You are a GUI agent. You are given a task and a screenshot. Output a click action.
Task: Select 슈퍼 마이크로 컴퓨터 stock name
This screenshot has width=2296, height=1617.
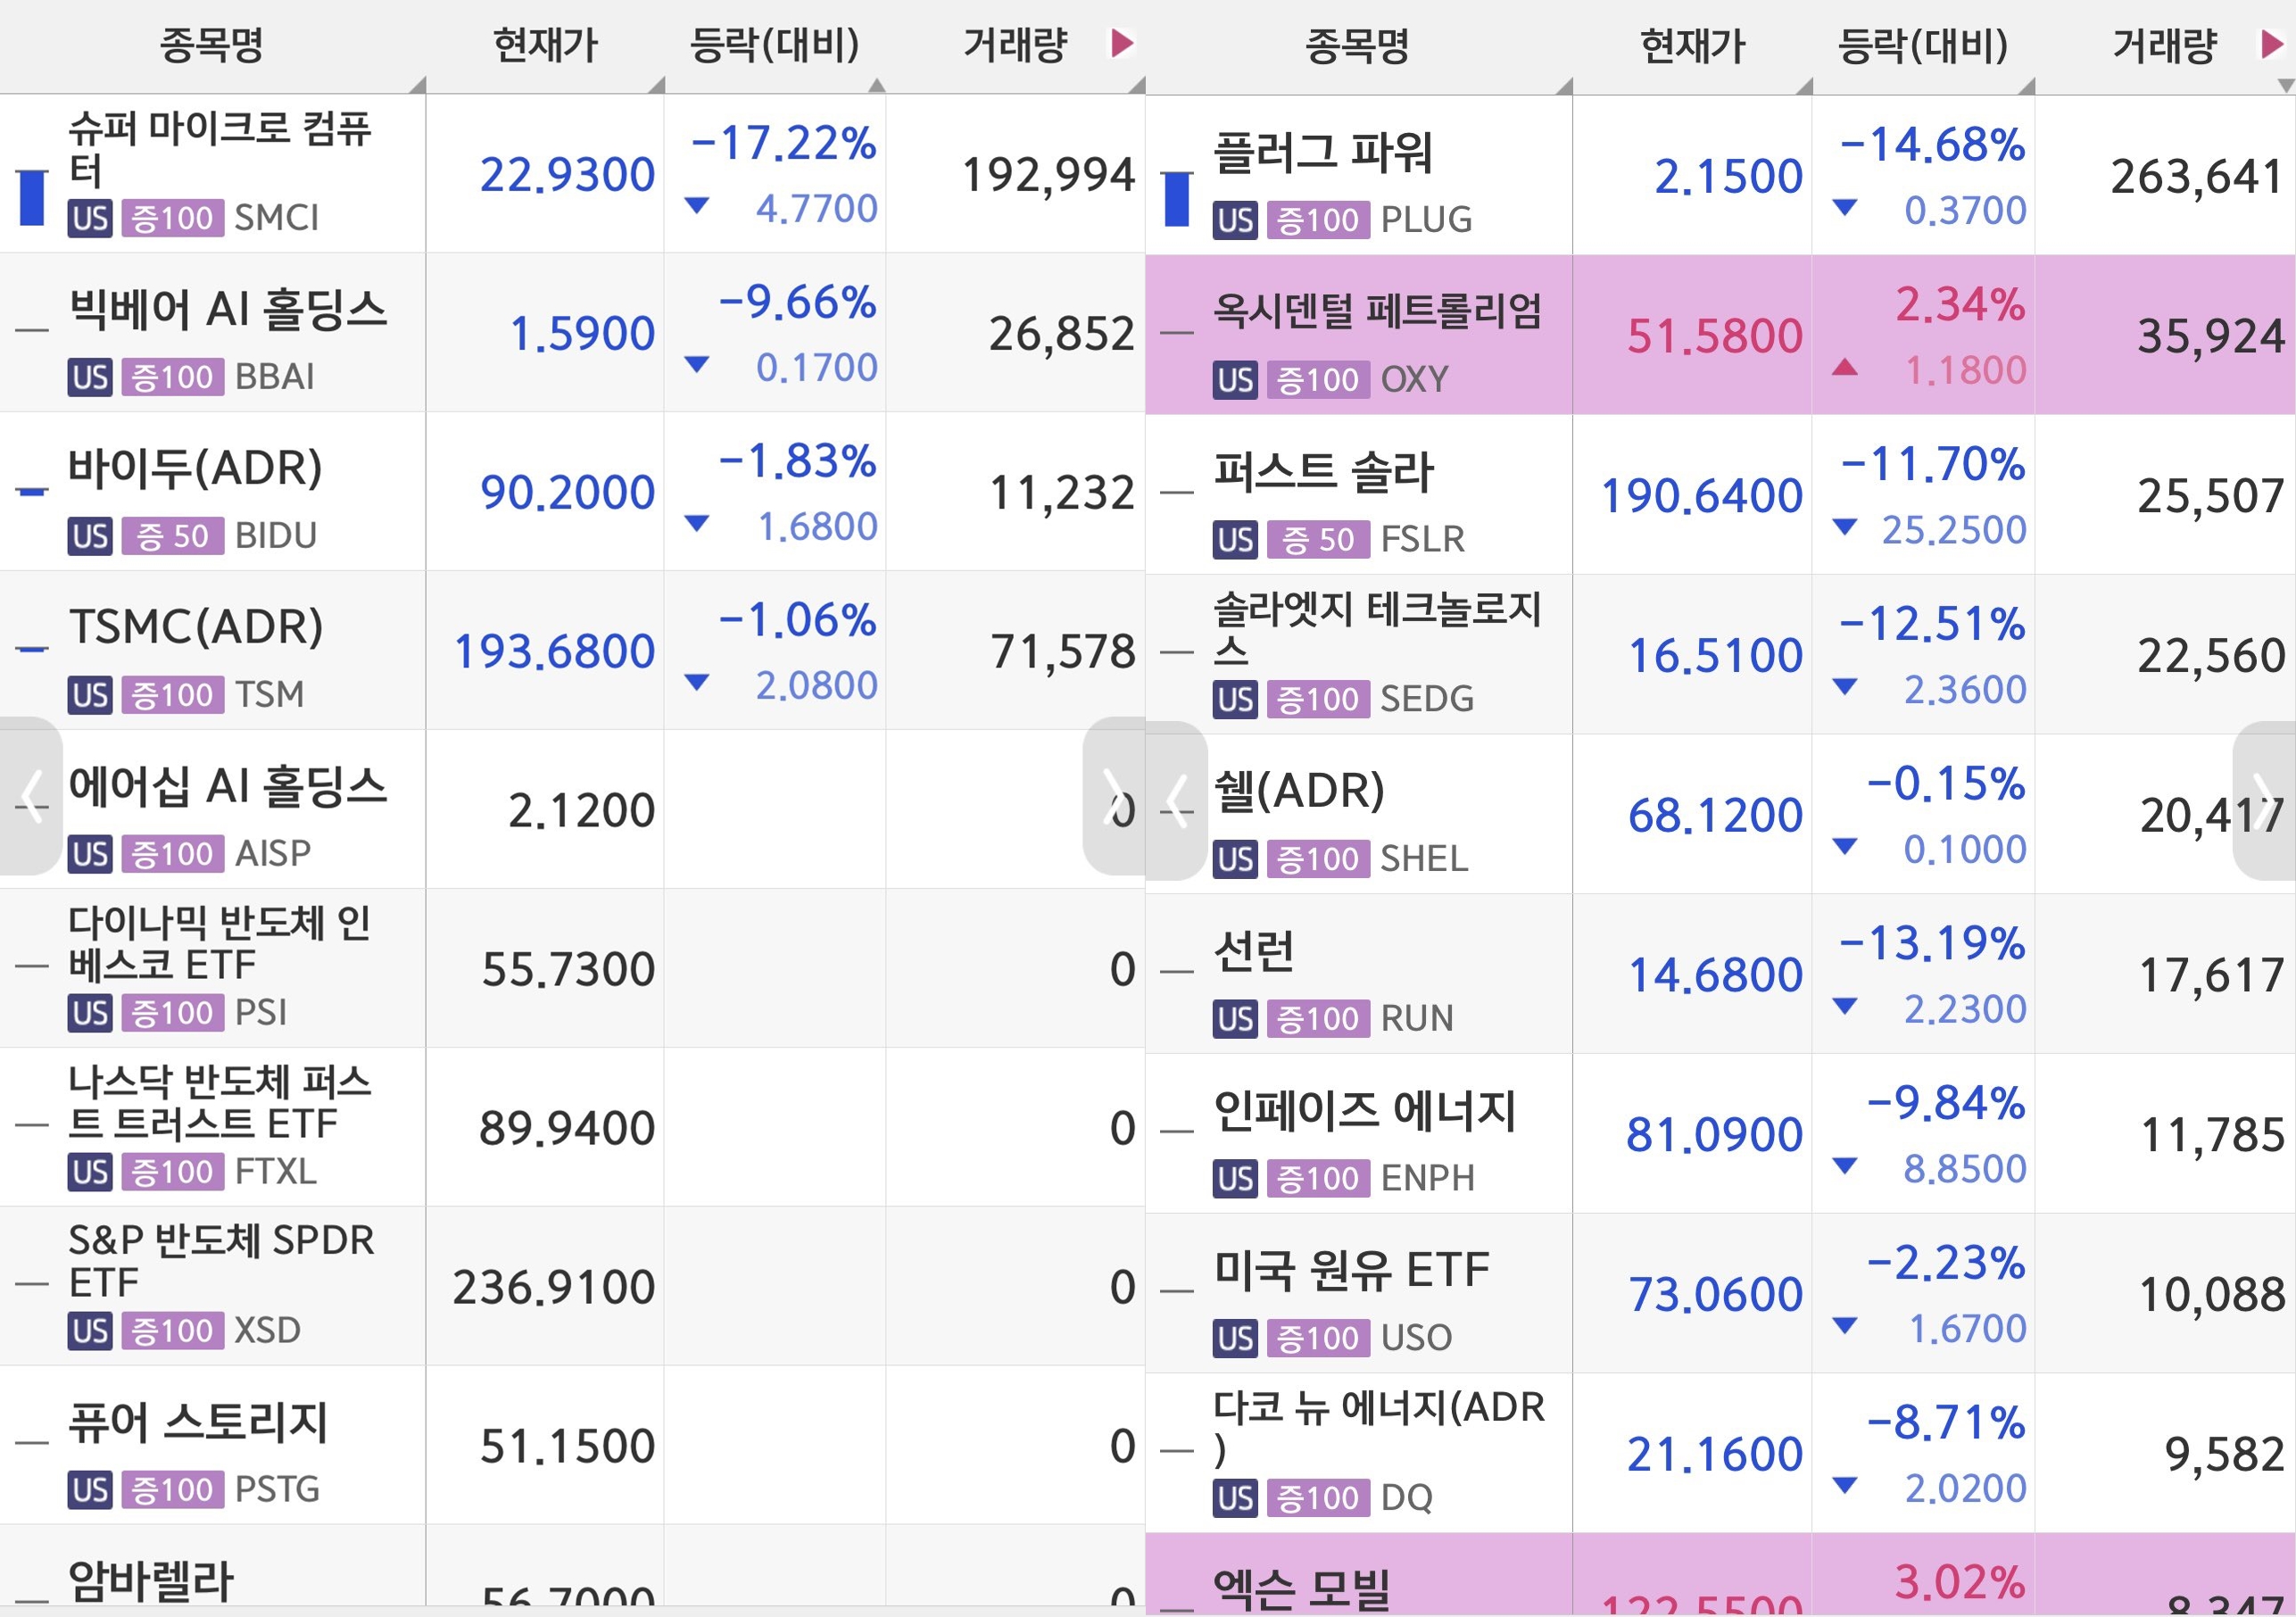point(219,149)
